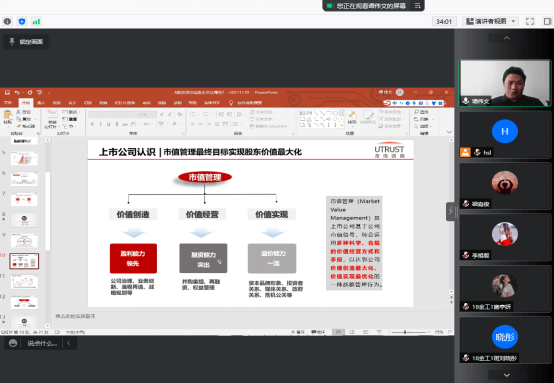Open the screen-share options menu icon
The width and height of the screenshot is (554, 383).
point(417,6)
